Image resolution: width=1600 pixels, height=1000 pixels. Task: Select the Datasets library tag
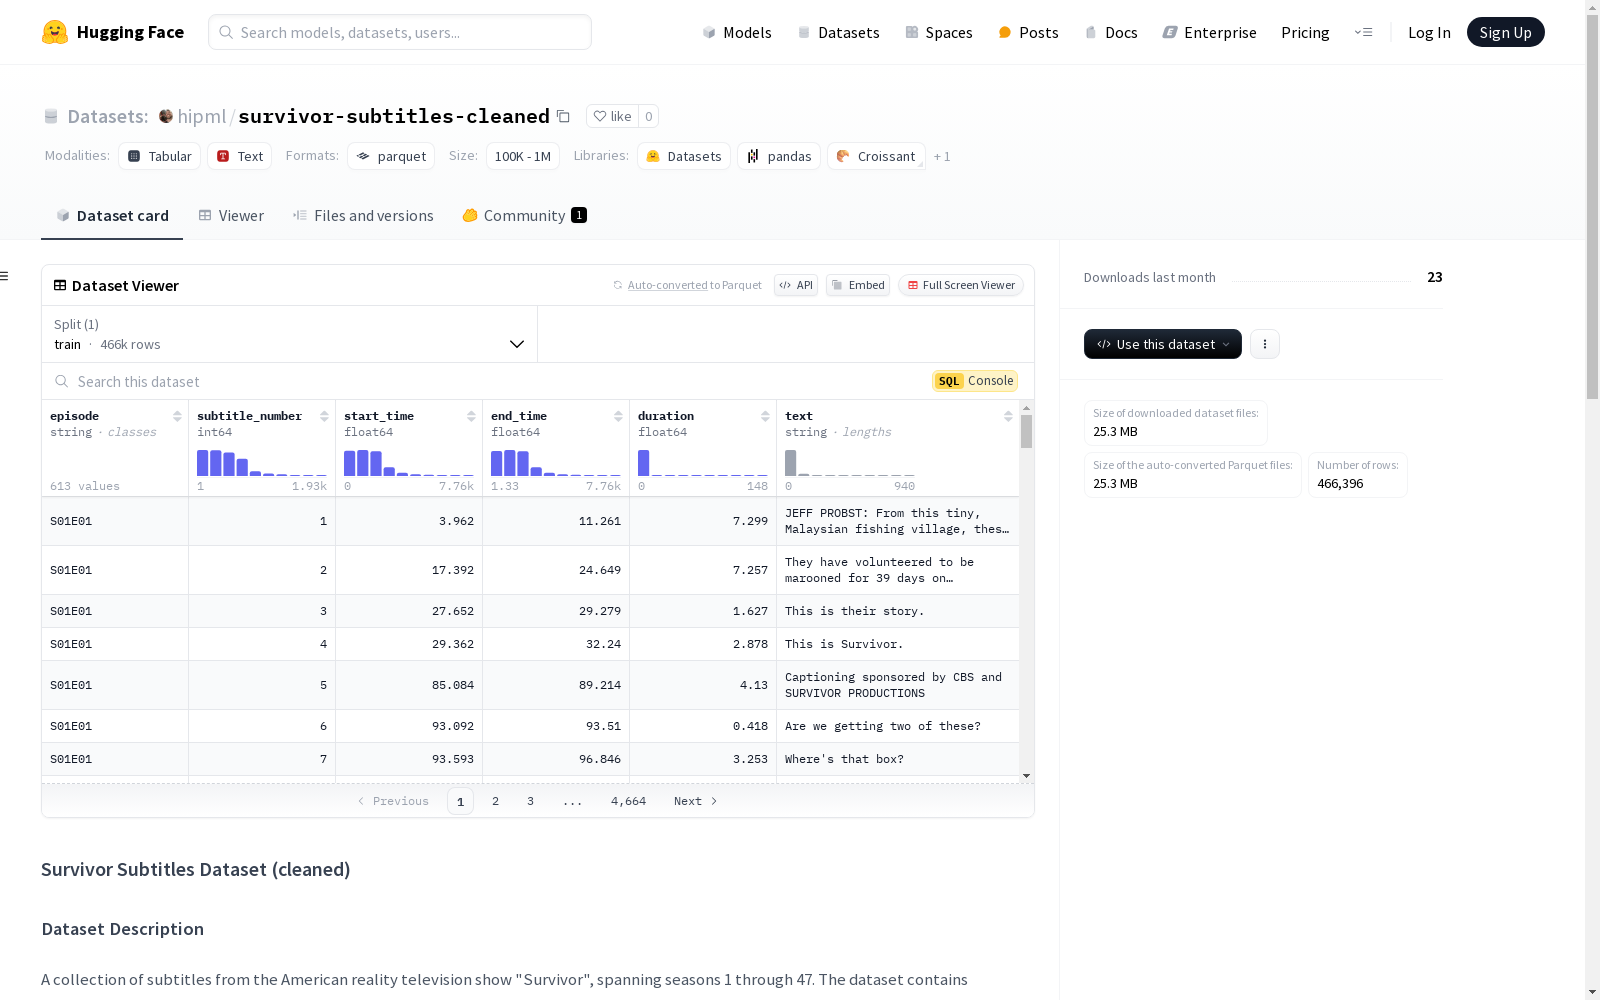pos(684,156)
